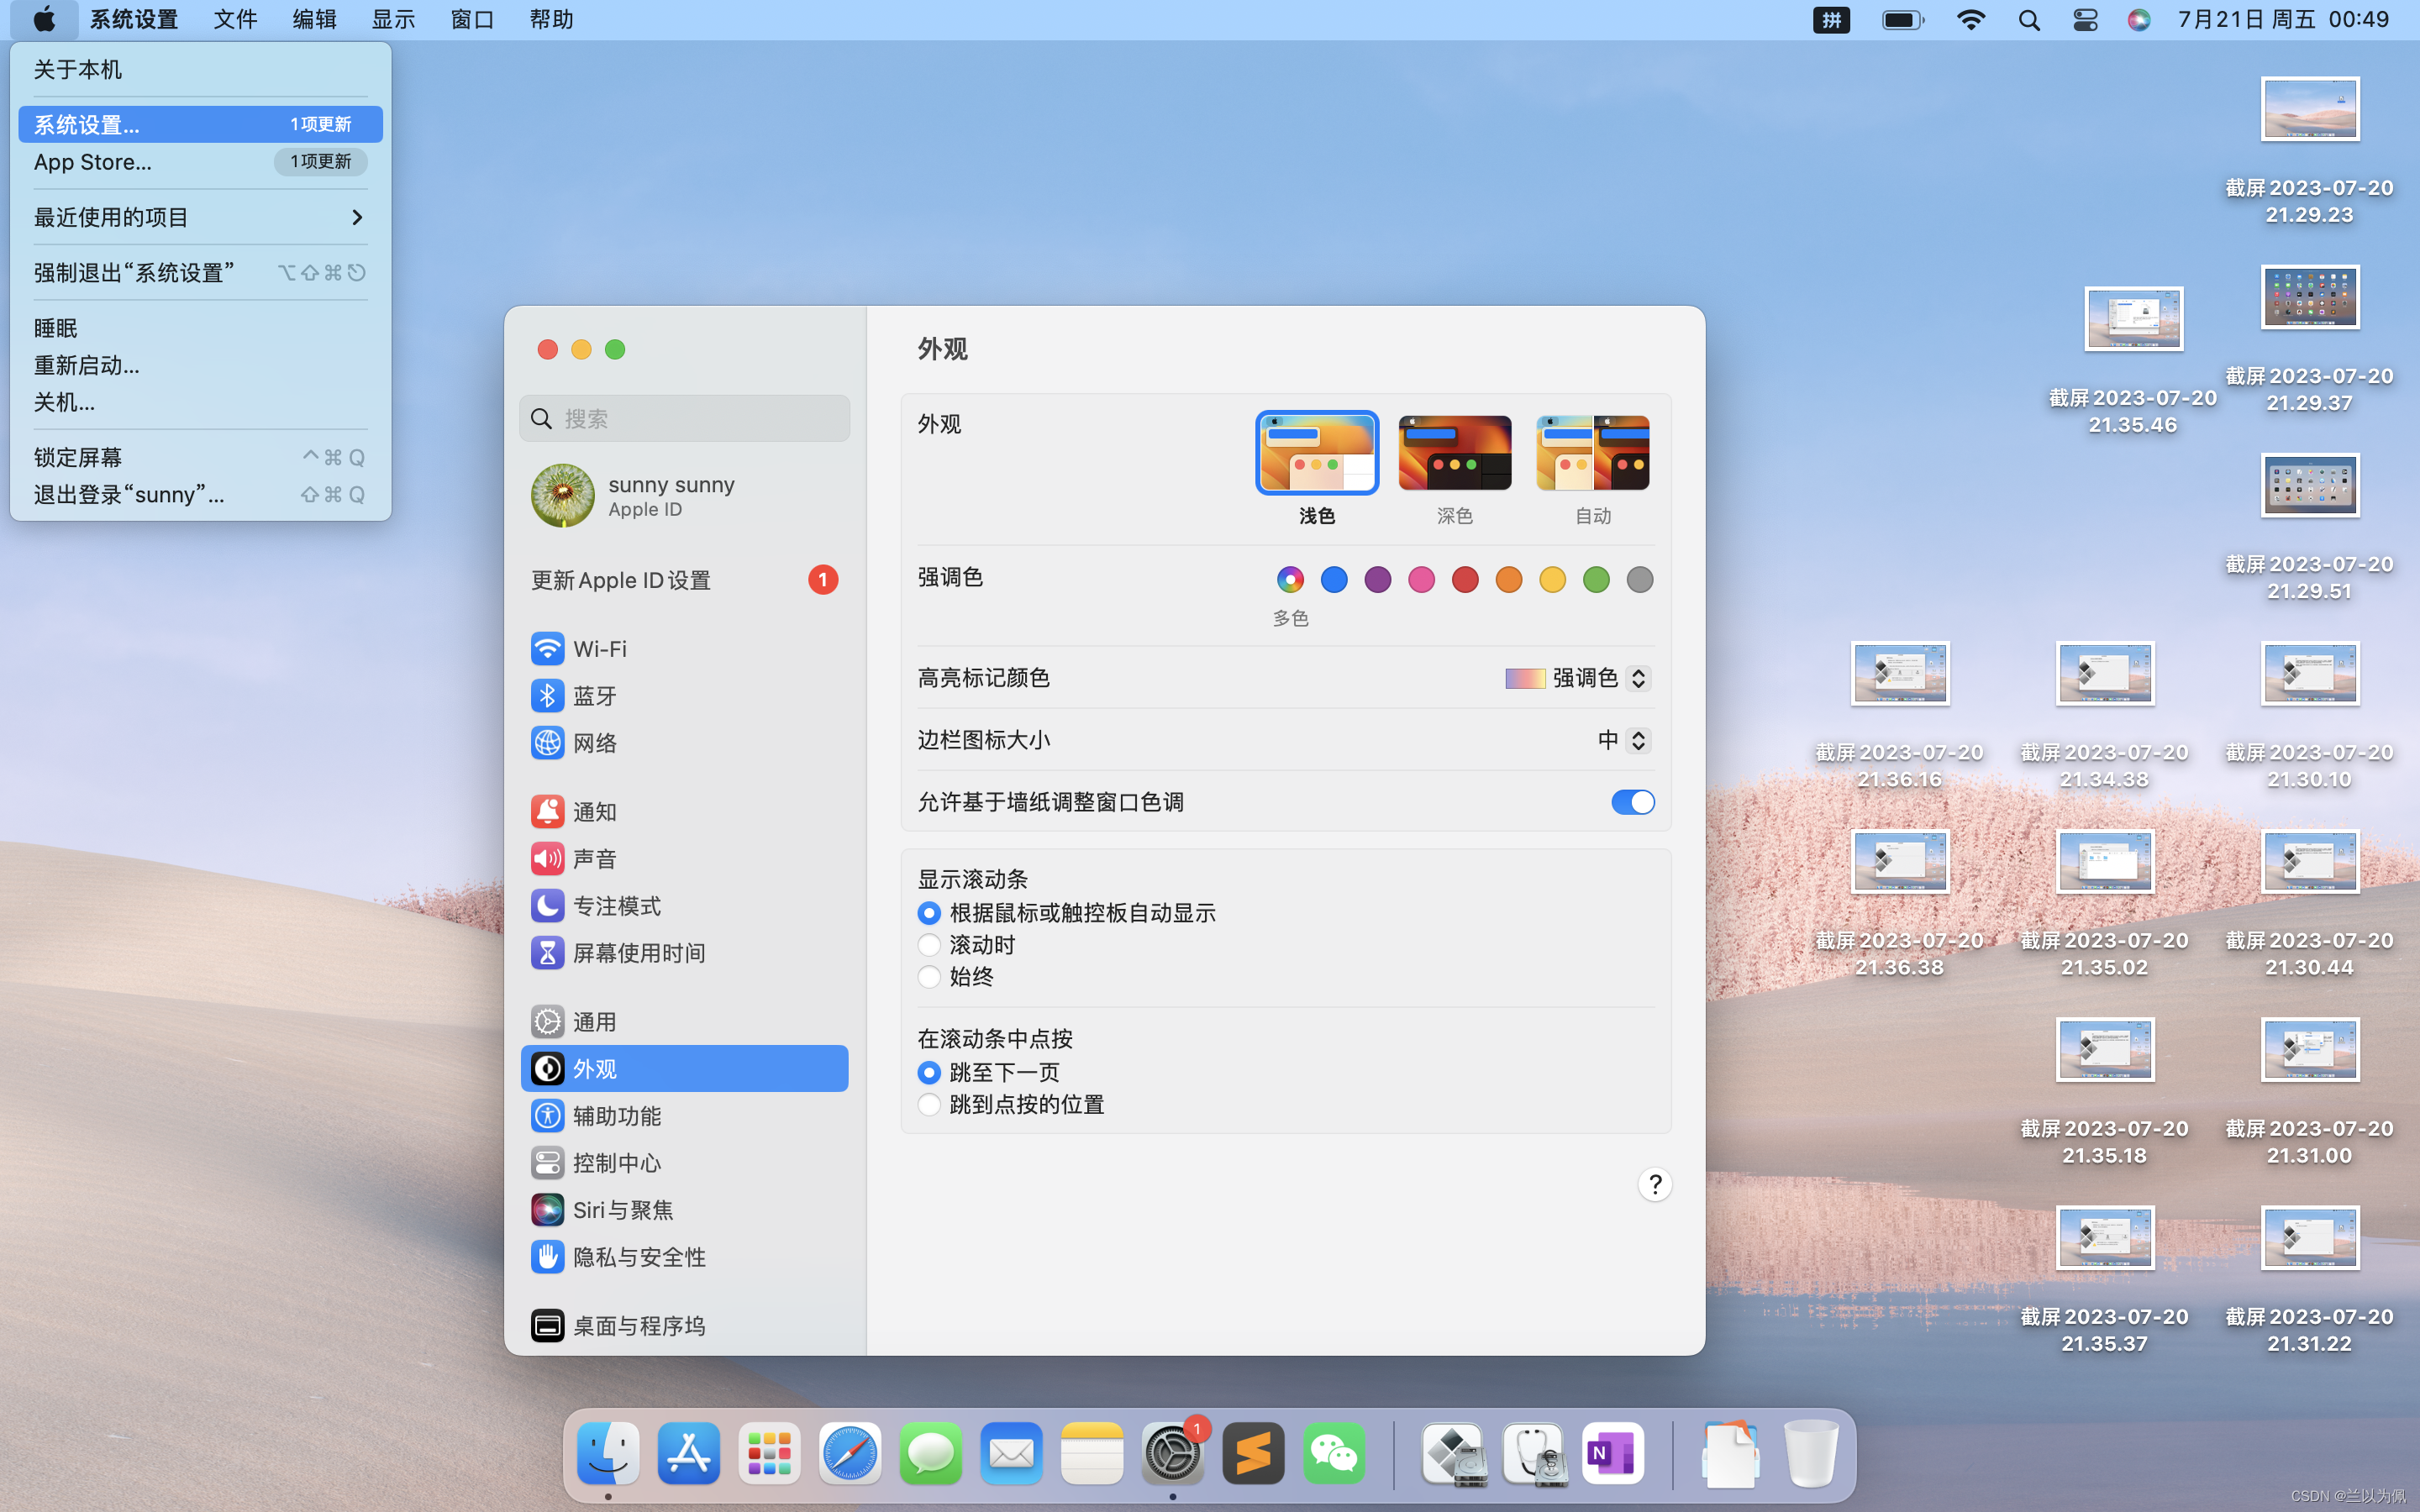Open 隐私与安全性 settings pane
2420x1512 pixels.
(x=638, y=1257)
